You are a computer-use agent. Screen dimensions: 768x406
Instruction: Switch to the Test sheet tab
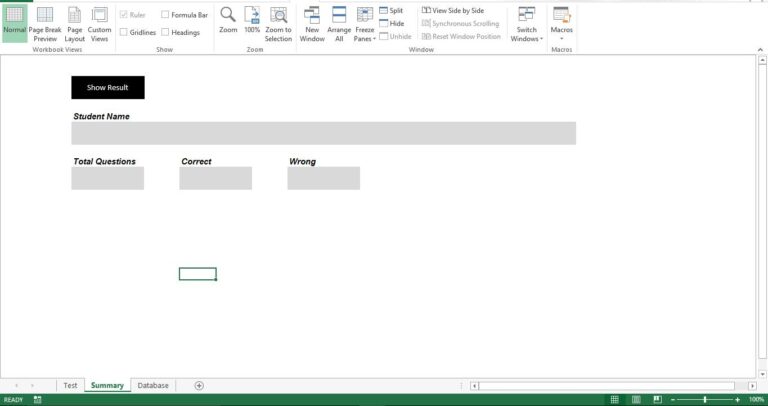tap(70, 385)
